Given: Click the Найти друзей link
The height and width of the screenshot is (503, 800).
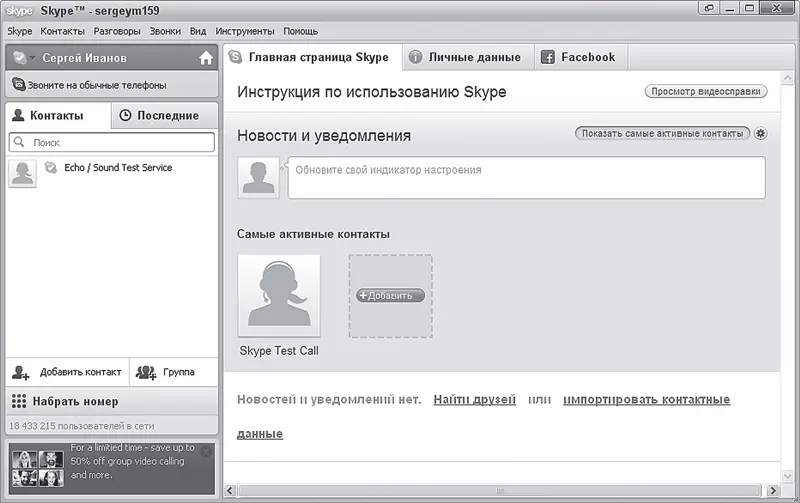Looking at the screenshot, I should pos(474,400).
